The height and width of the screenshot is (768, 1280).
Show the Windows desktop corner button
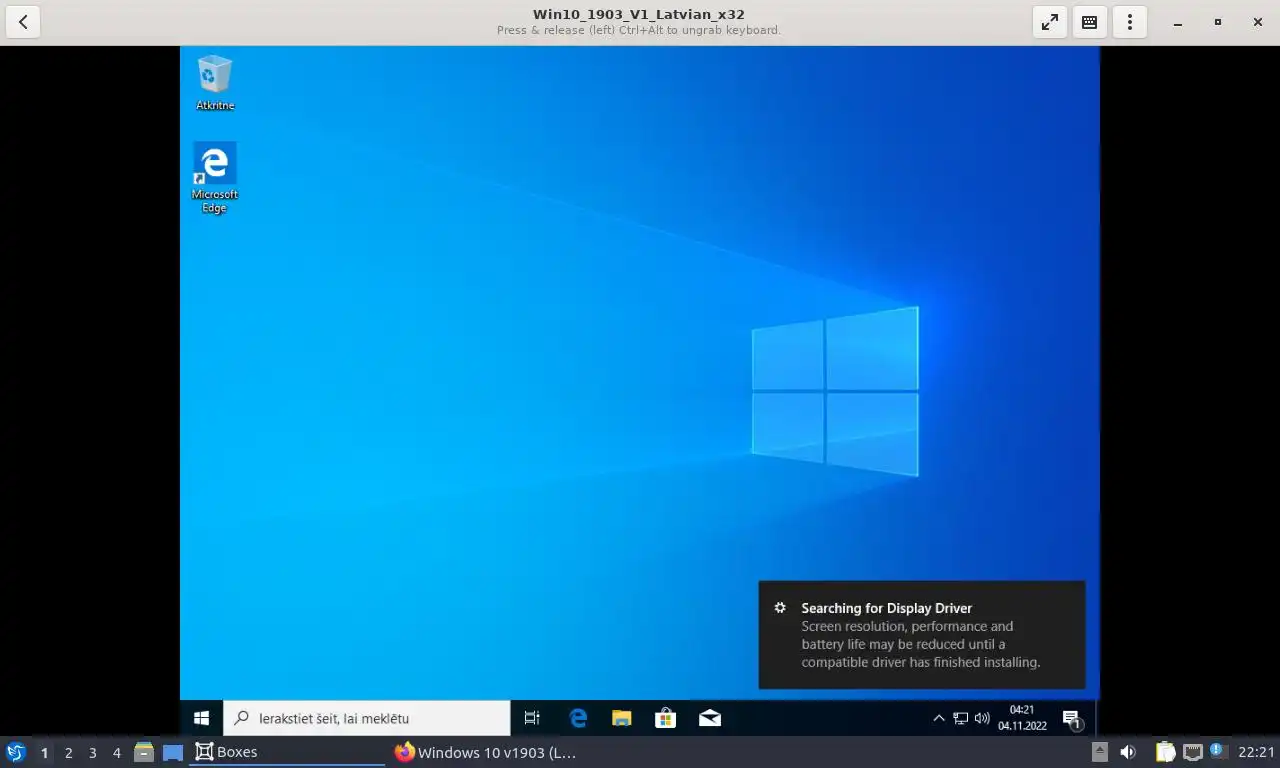pos(1097,718)
